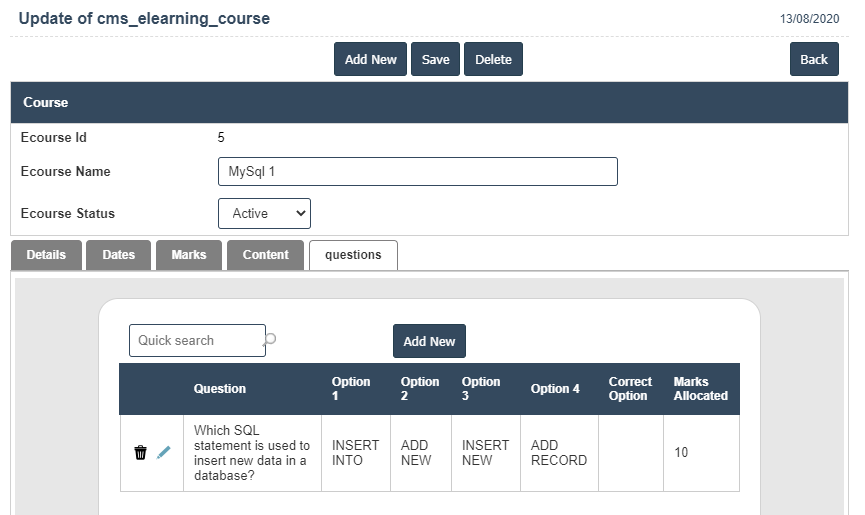865x515 pixels.
Task: Go to the Marks tab
Action: (x=188, y=255)
